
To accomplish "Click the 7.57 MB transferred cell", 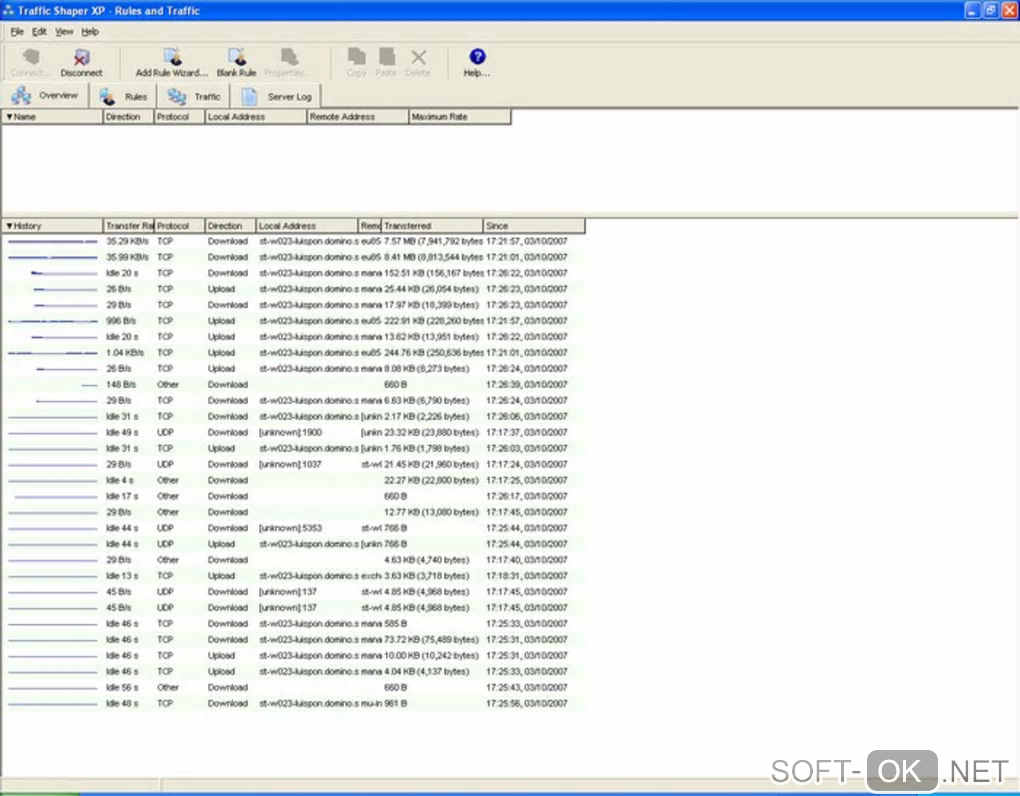I will pyautogui.click(x=433, y=241).
